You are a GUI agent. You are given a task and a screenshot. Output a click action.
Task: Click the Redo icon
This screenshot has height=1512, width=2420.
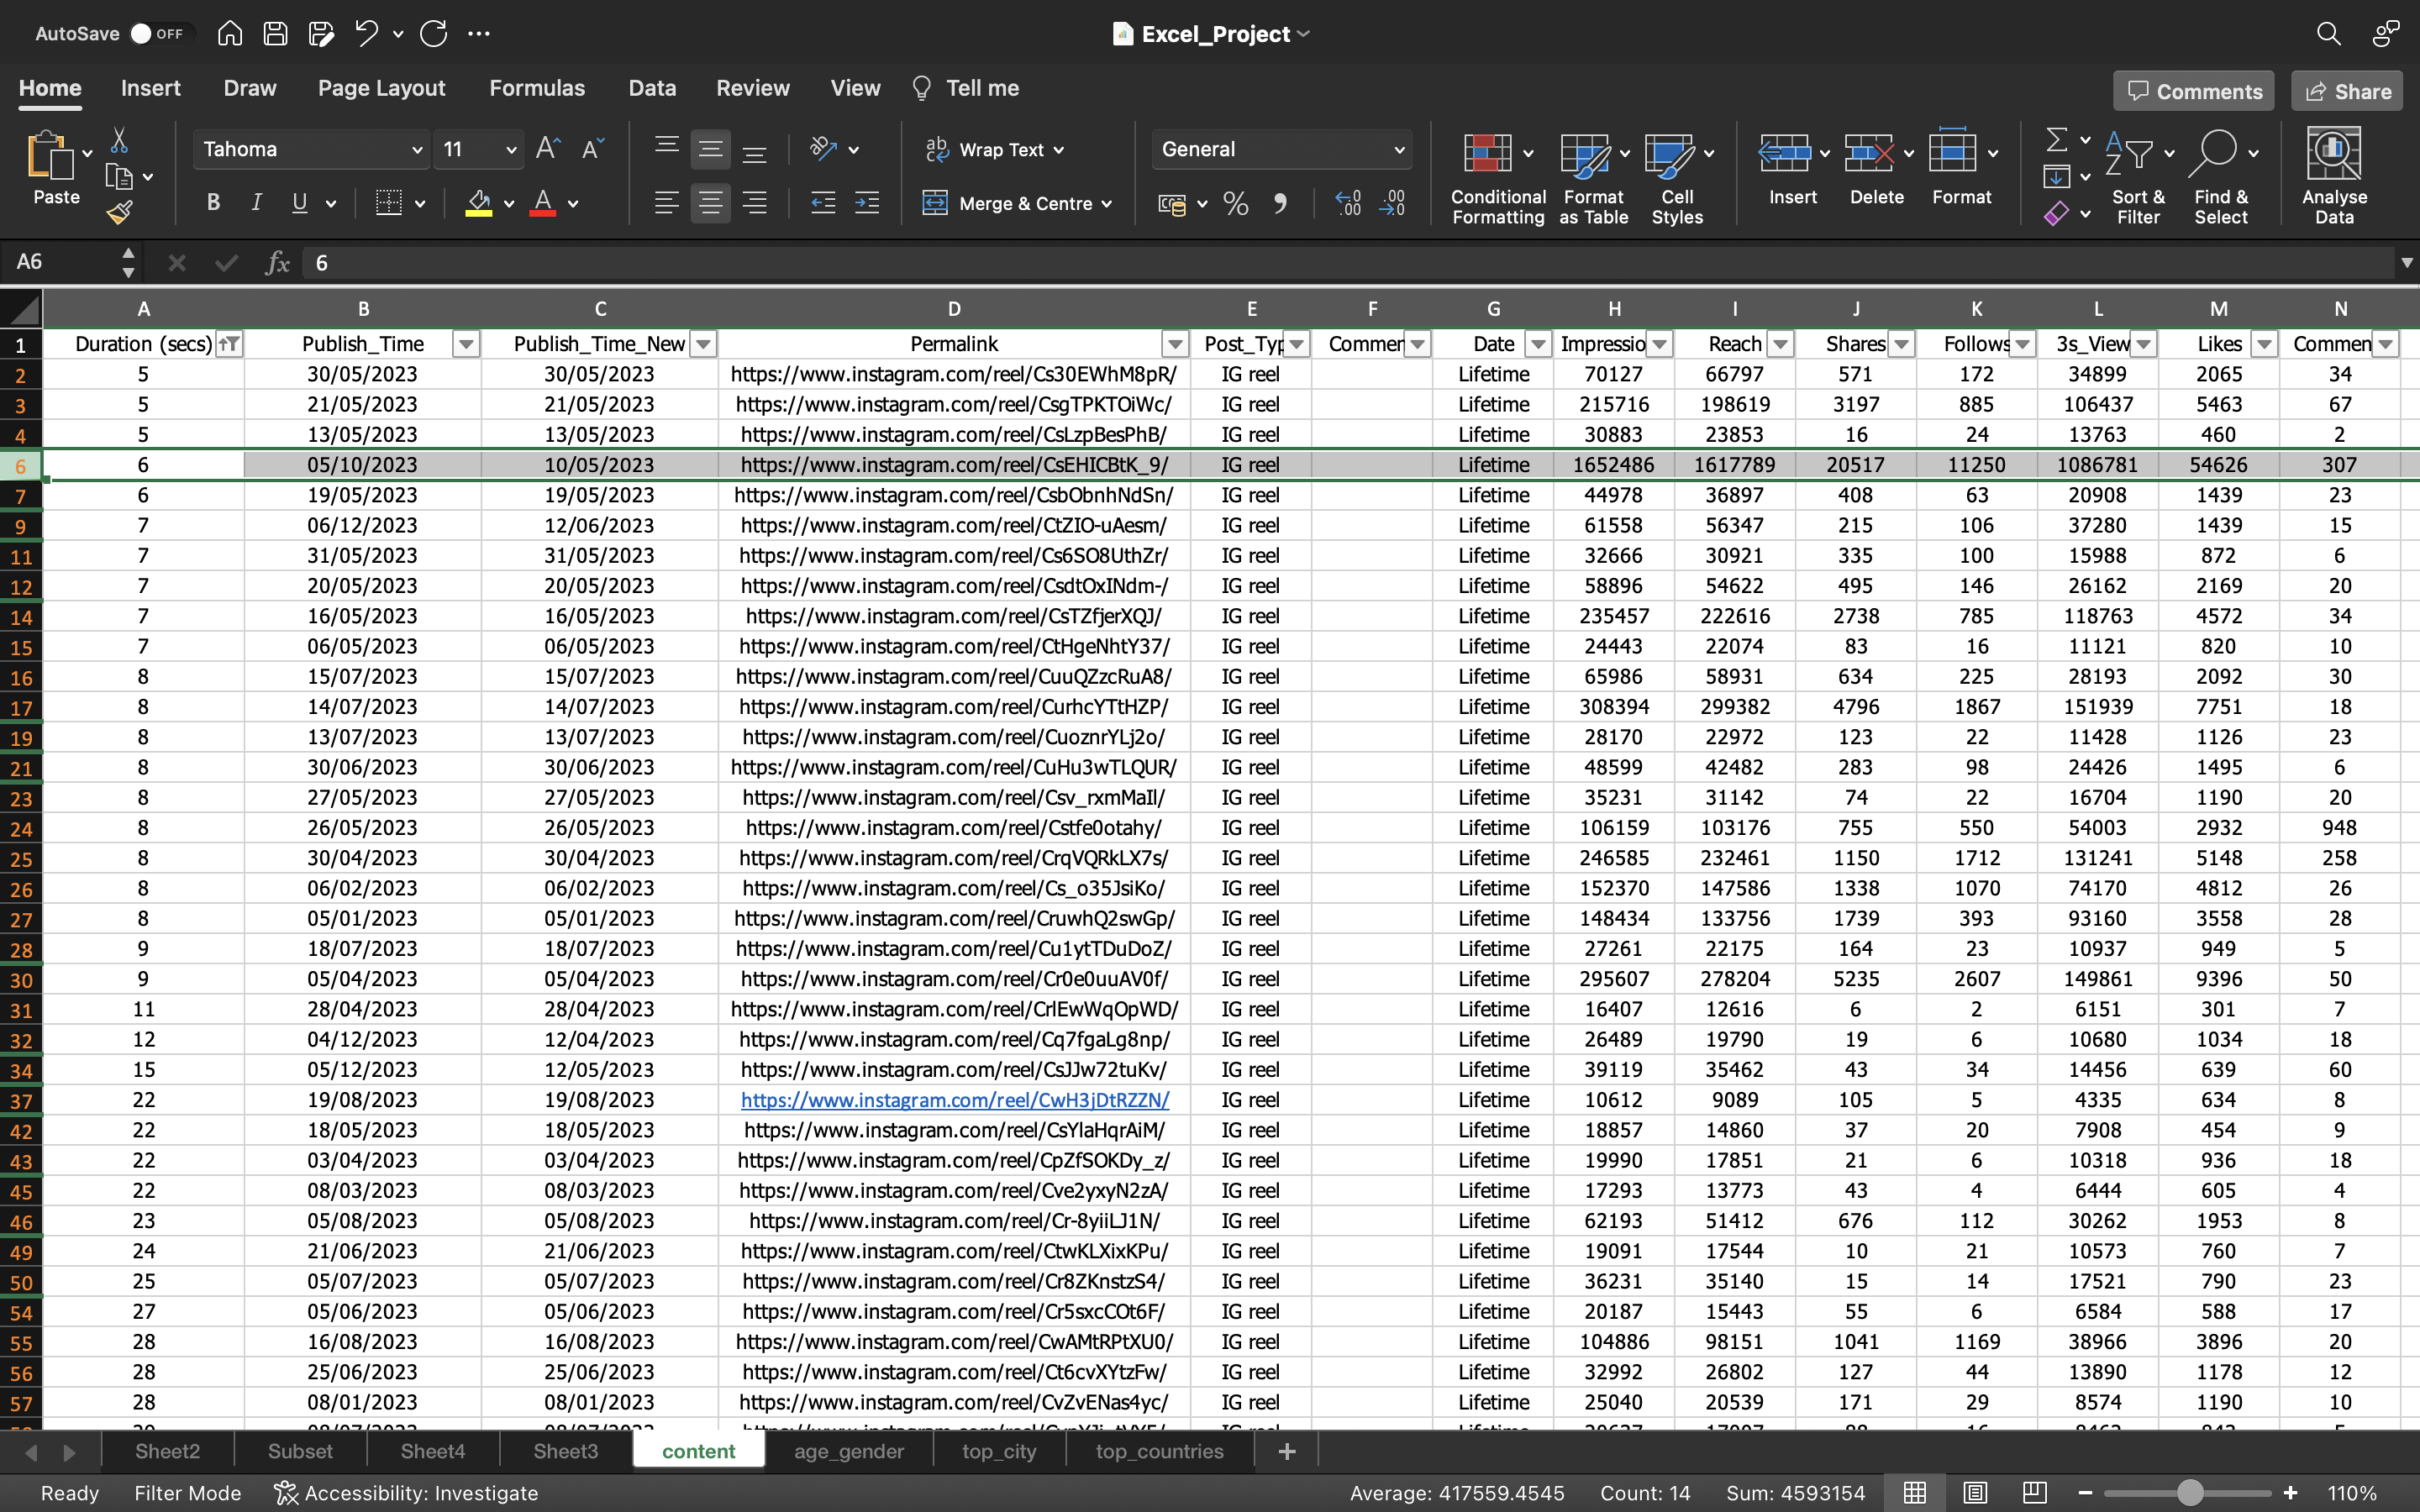pyautogui.click(x=433, y=33)
